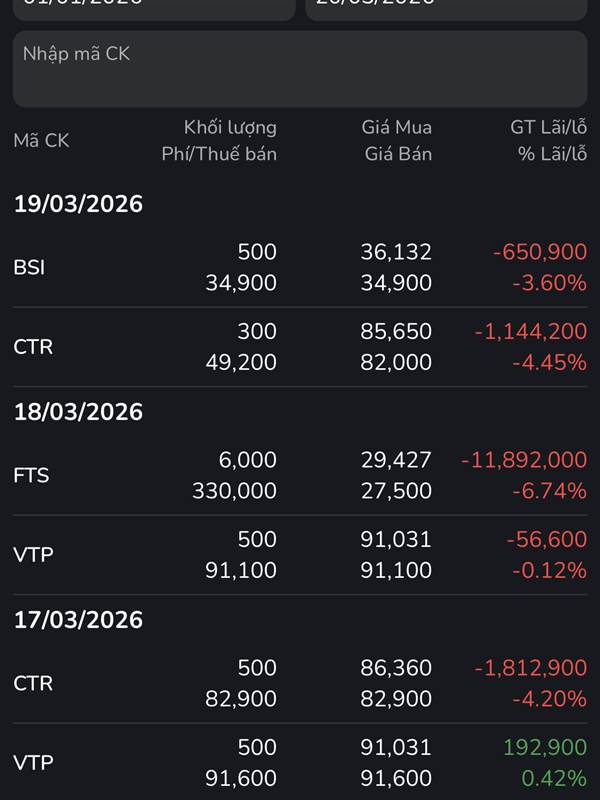Tap the "GT Lãi/lỗ" column header
Viewport: 600px width, 800px height.
(548, 127)
